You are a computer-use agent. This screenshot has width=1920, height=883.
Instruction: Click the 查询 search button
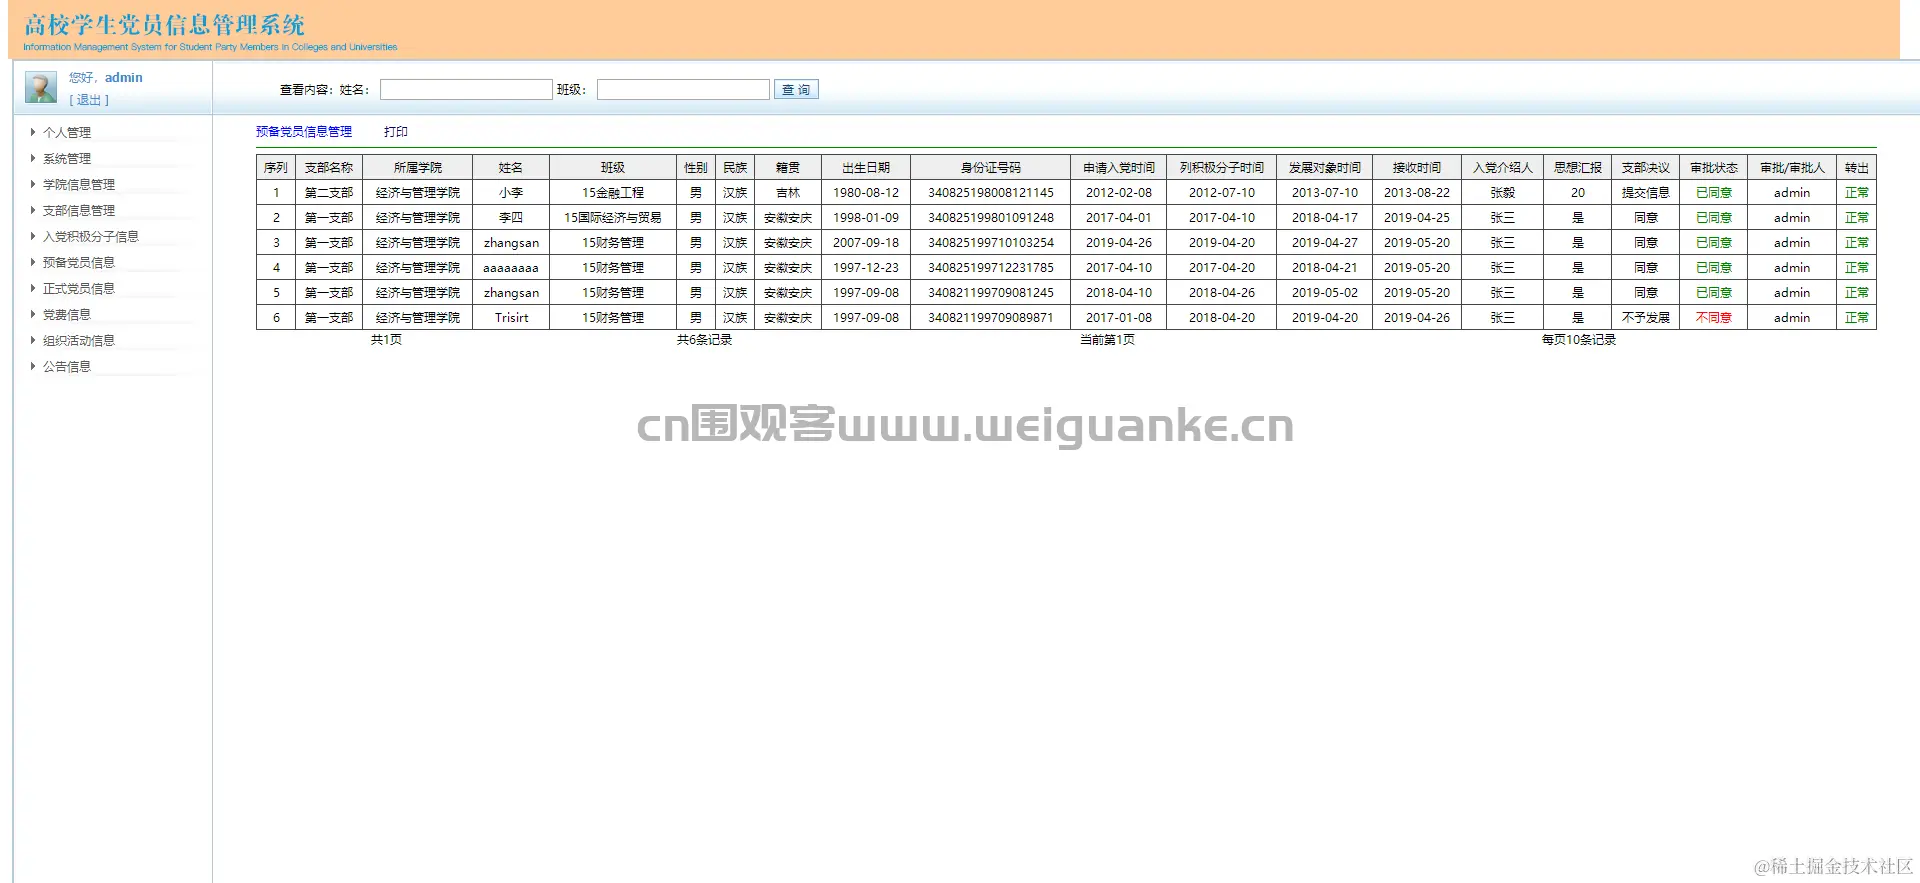pyautogui.click(x=796, y=90)
